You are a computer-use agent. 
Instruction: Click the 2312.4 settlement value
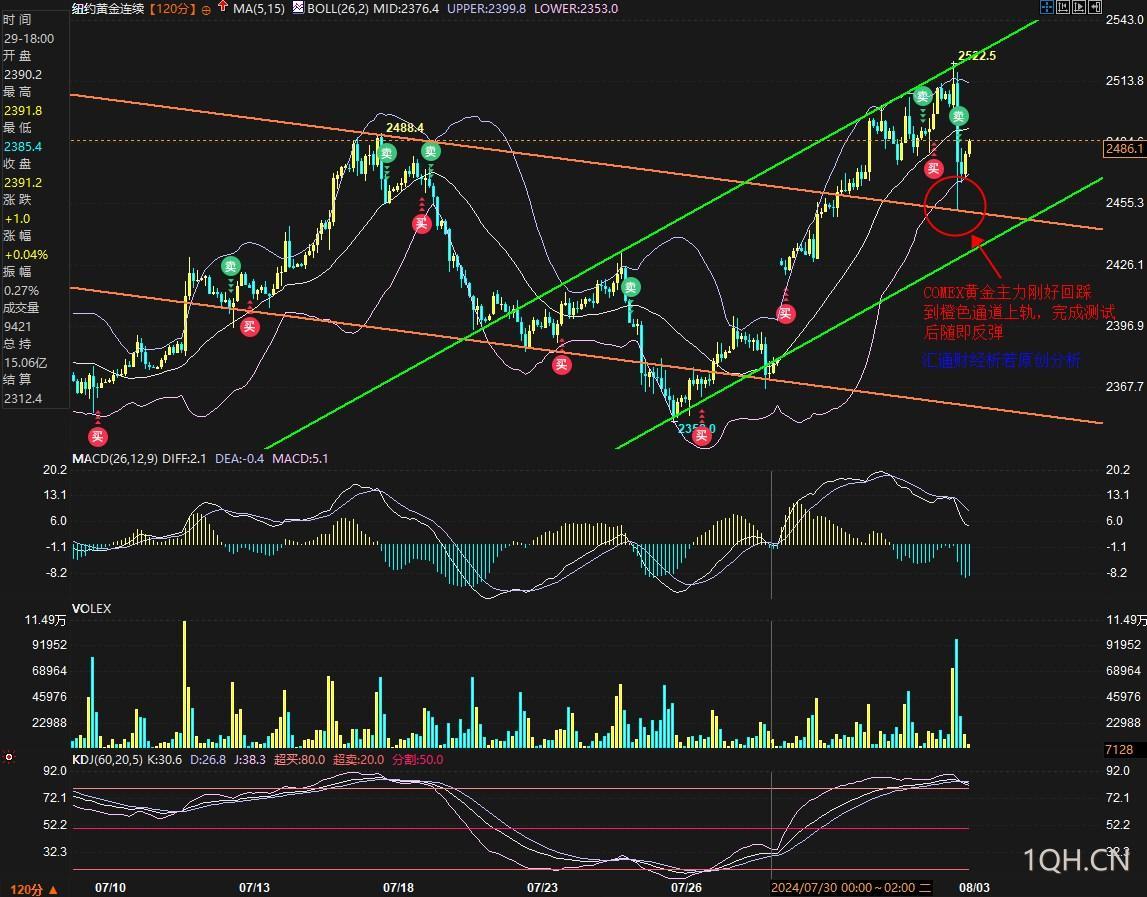pyautogui.click(x=23, y=399)
